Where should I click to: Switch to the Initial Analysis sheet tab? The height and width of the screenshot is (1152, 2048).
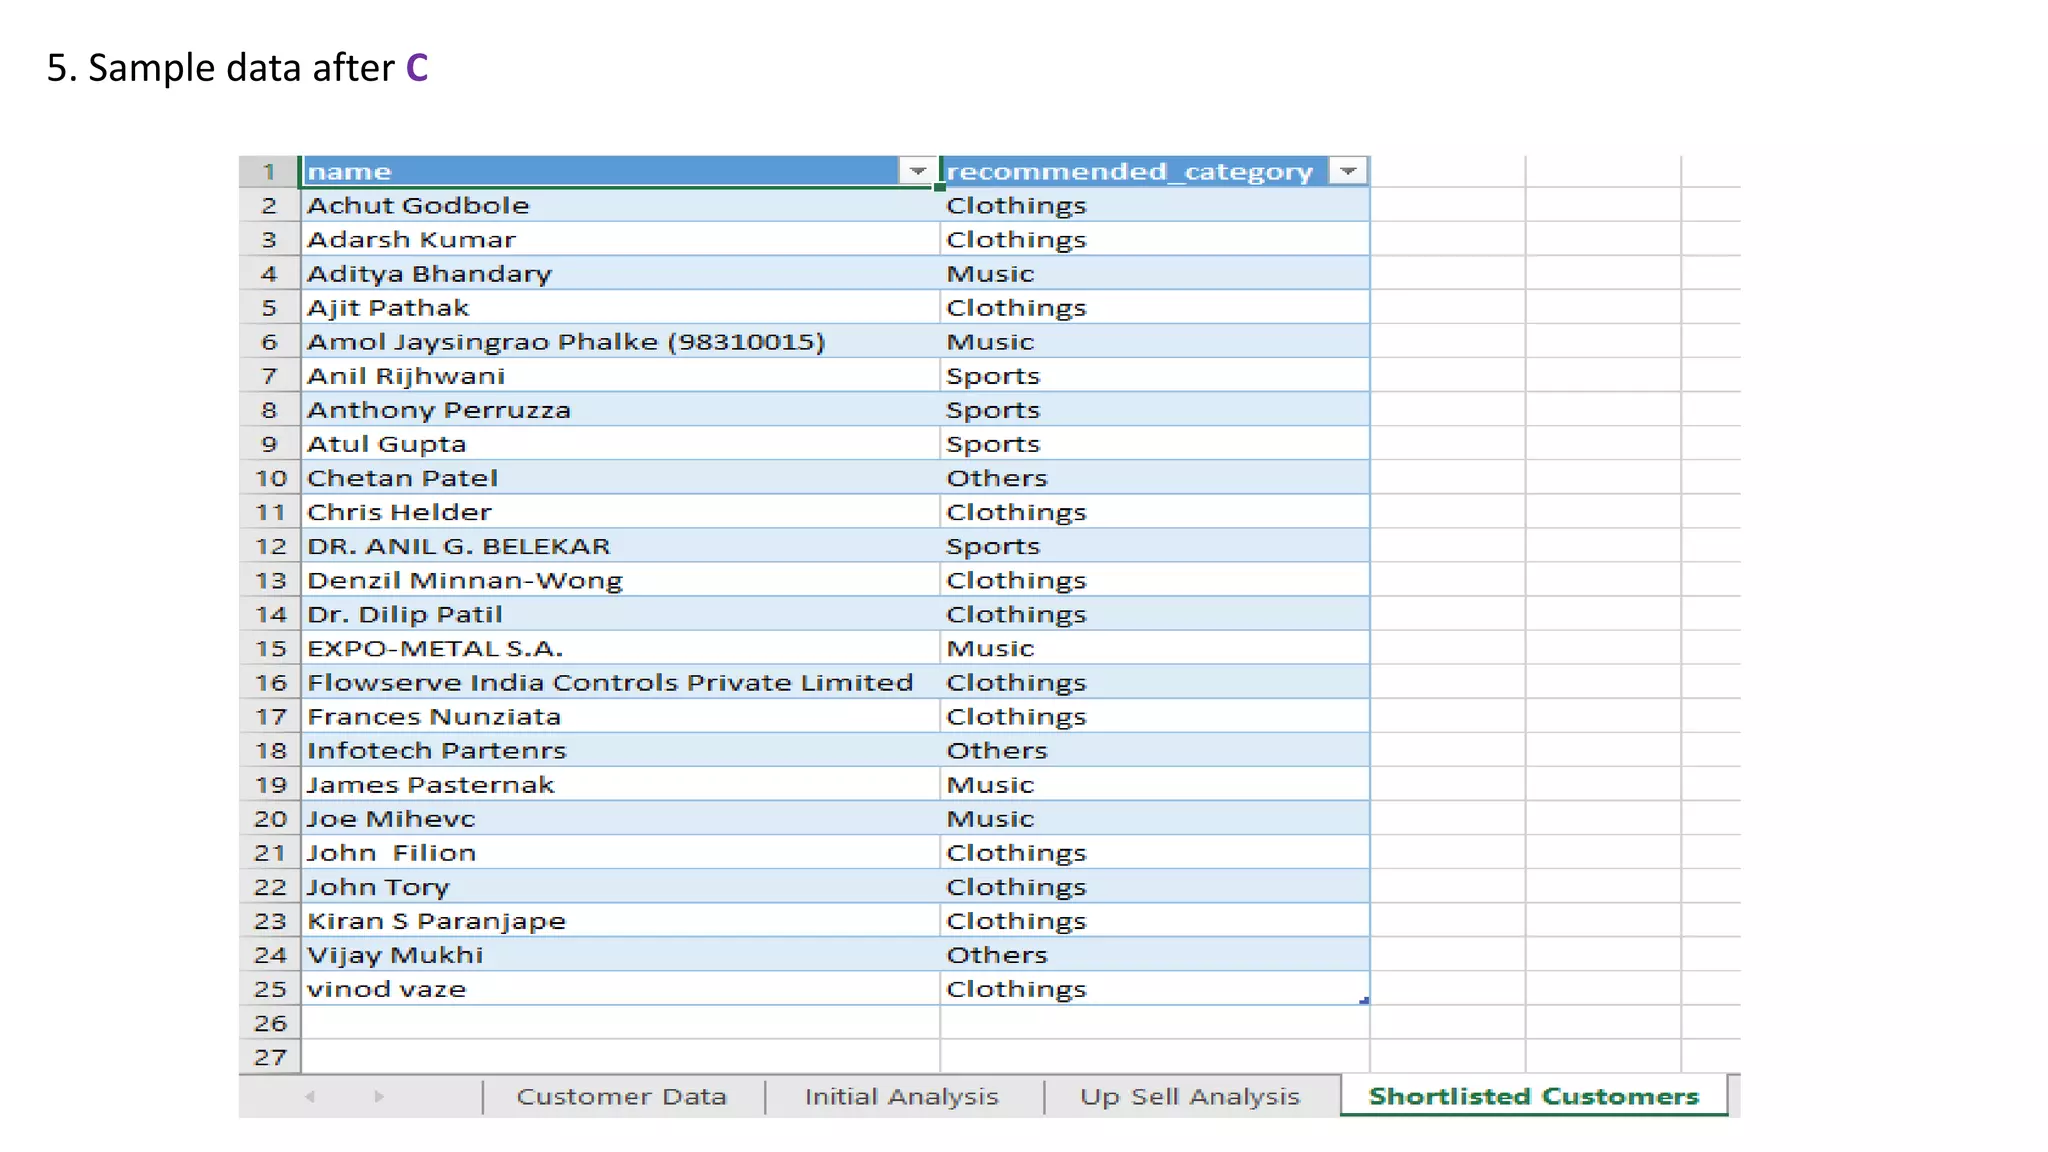point(902,1097)
